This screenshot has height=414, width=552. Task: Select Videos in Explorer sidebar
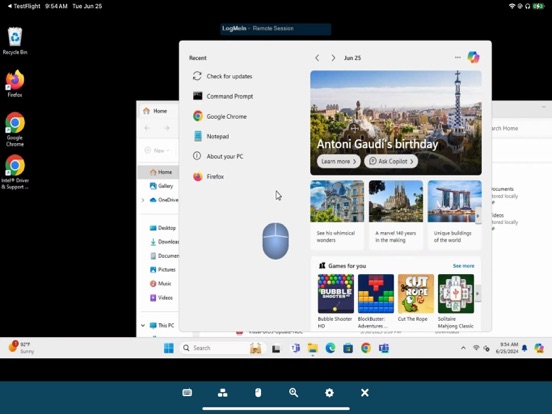click(x=162, y=297)
